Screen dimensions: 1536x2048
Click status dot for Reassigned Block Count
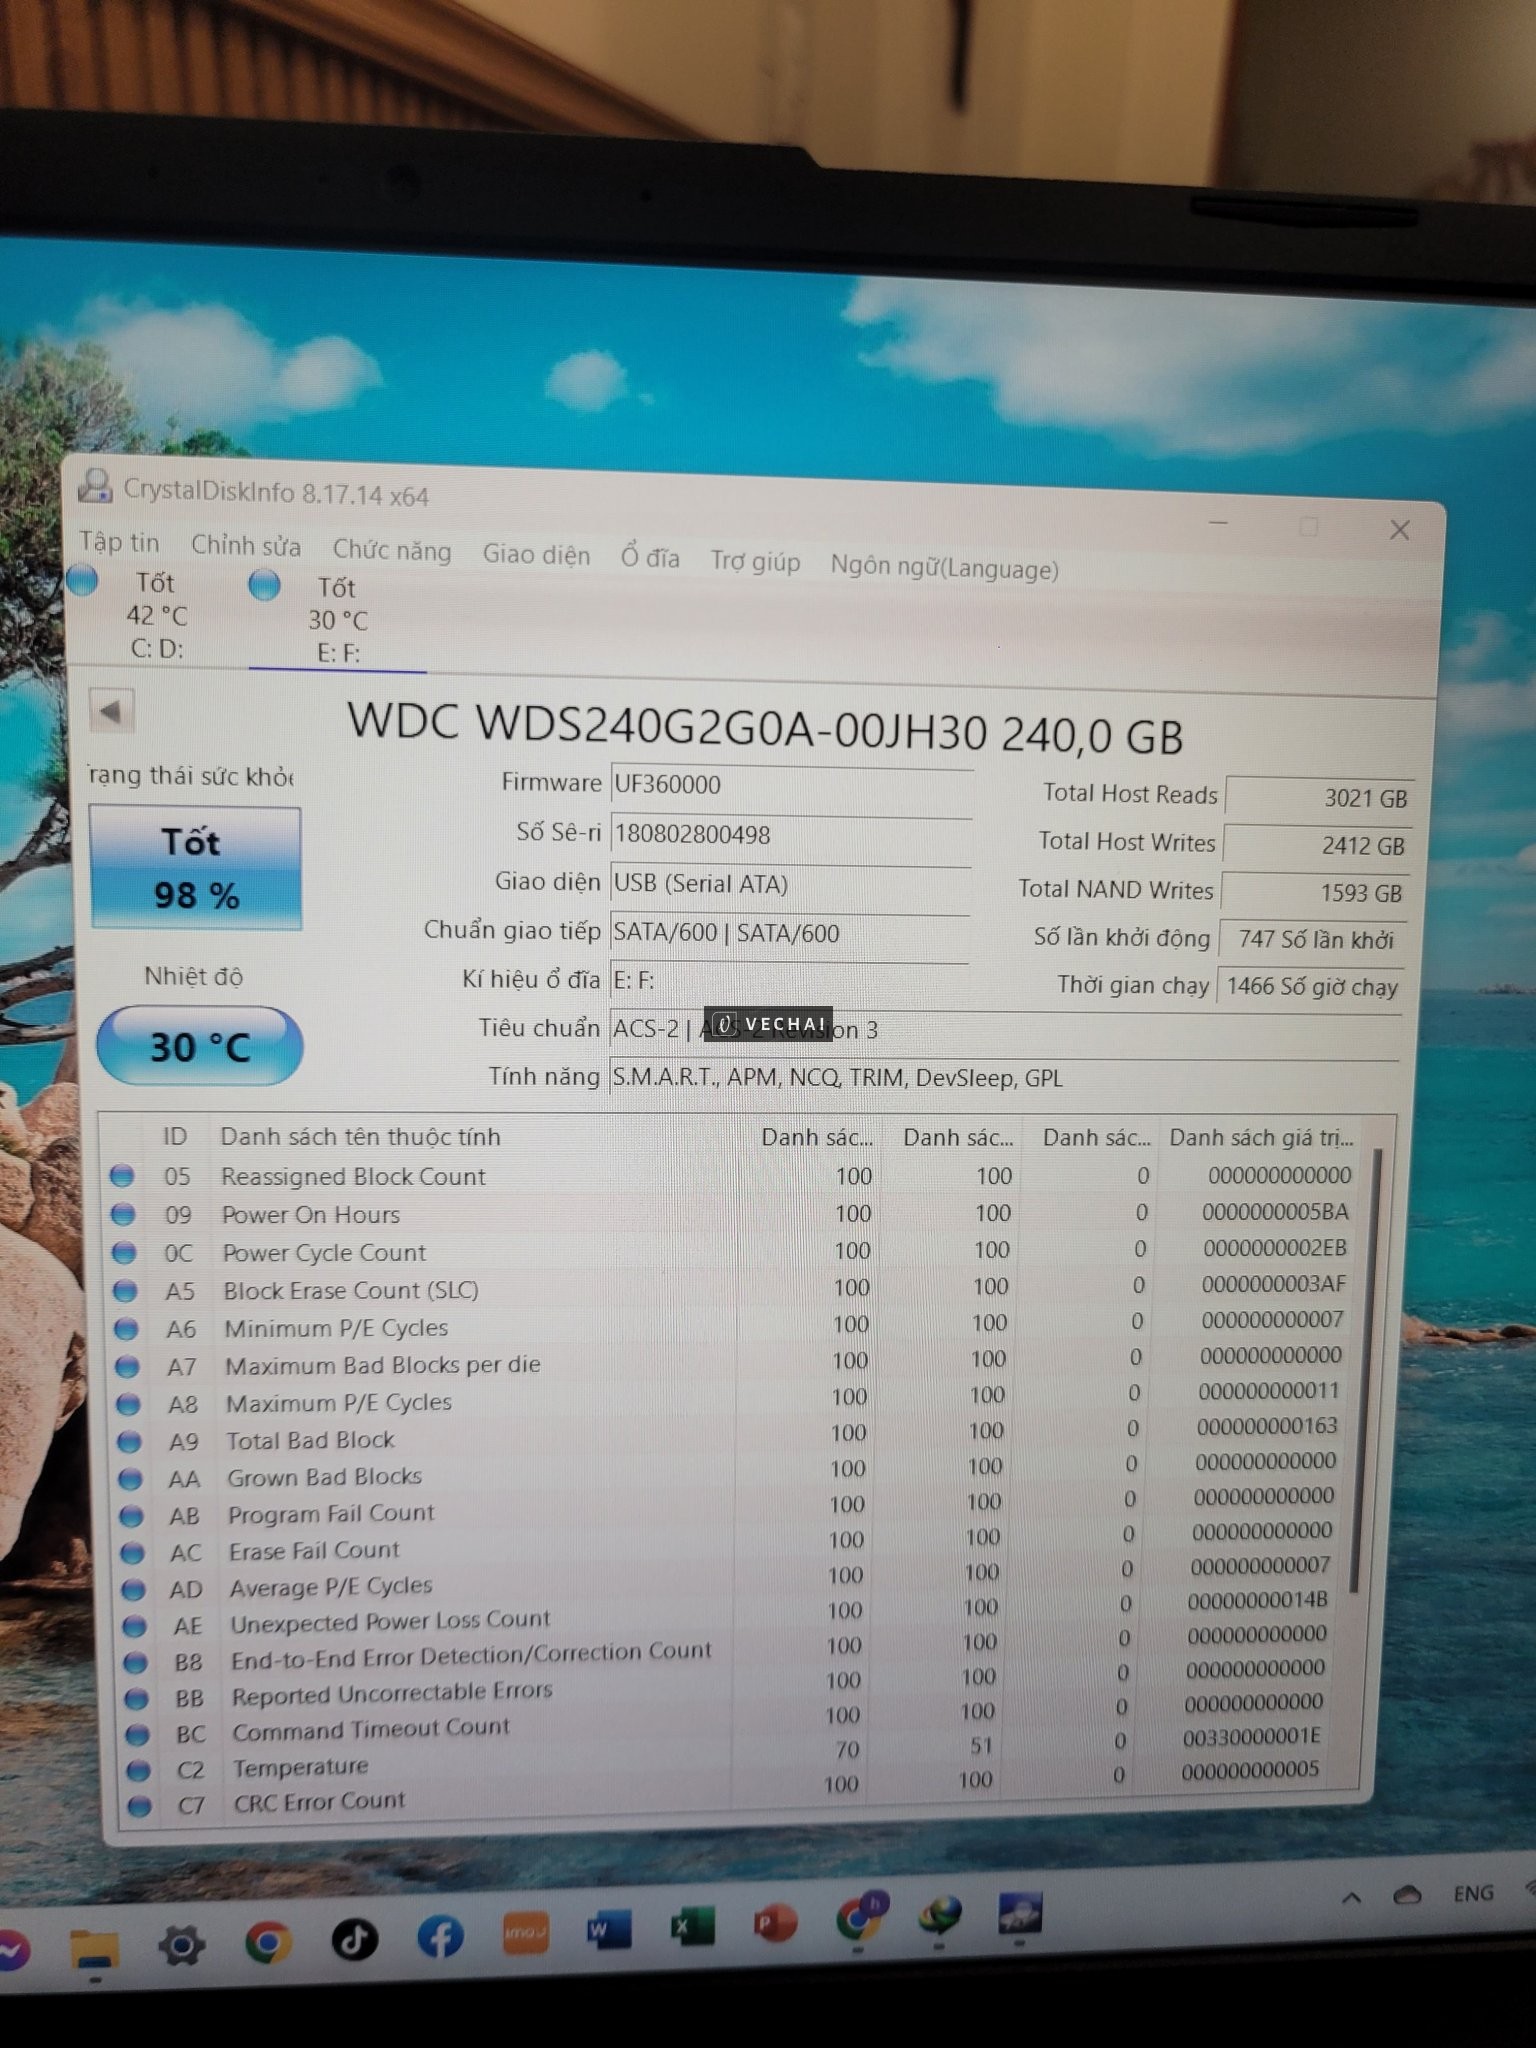tap(122, 1176)
